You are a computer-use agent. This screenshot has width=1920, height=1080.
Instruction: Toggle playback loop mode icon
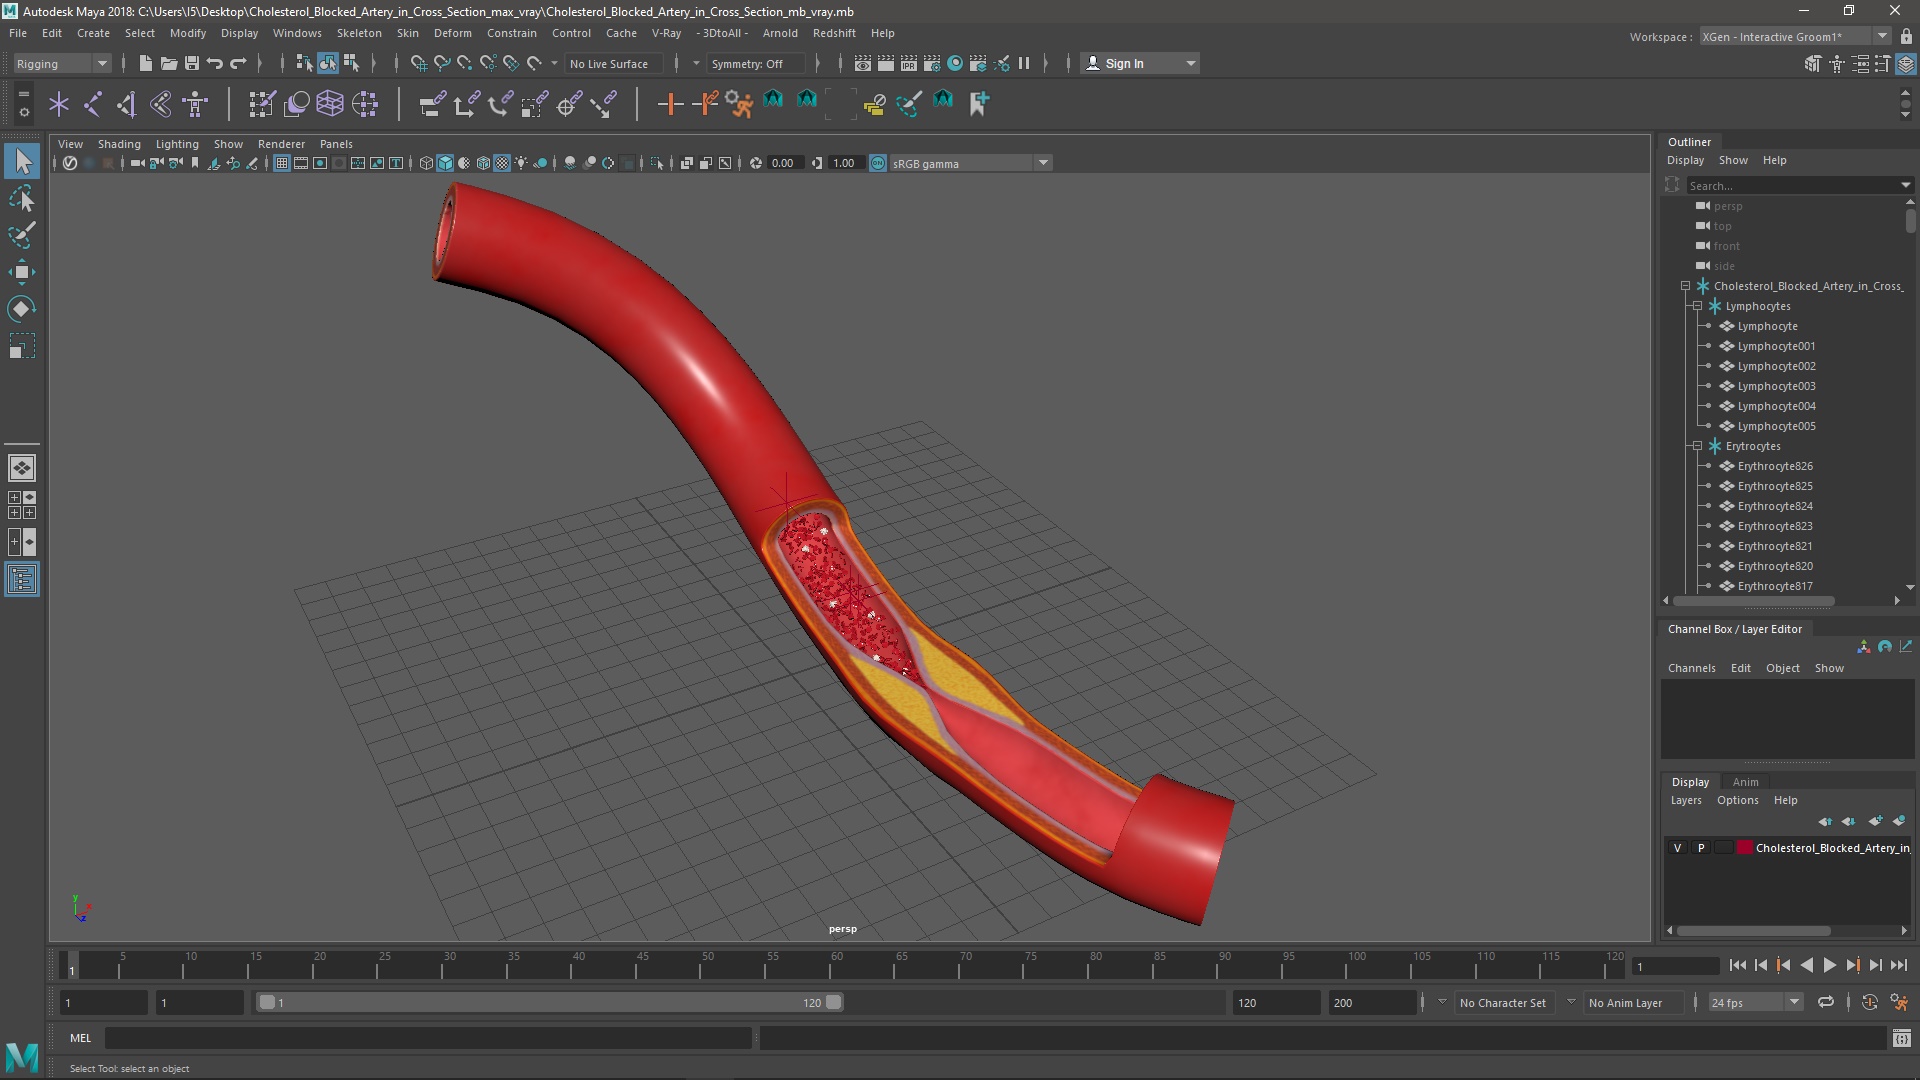1826,1002
